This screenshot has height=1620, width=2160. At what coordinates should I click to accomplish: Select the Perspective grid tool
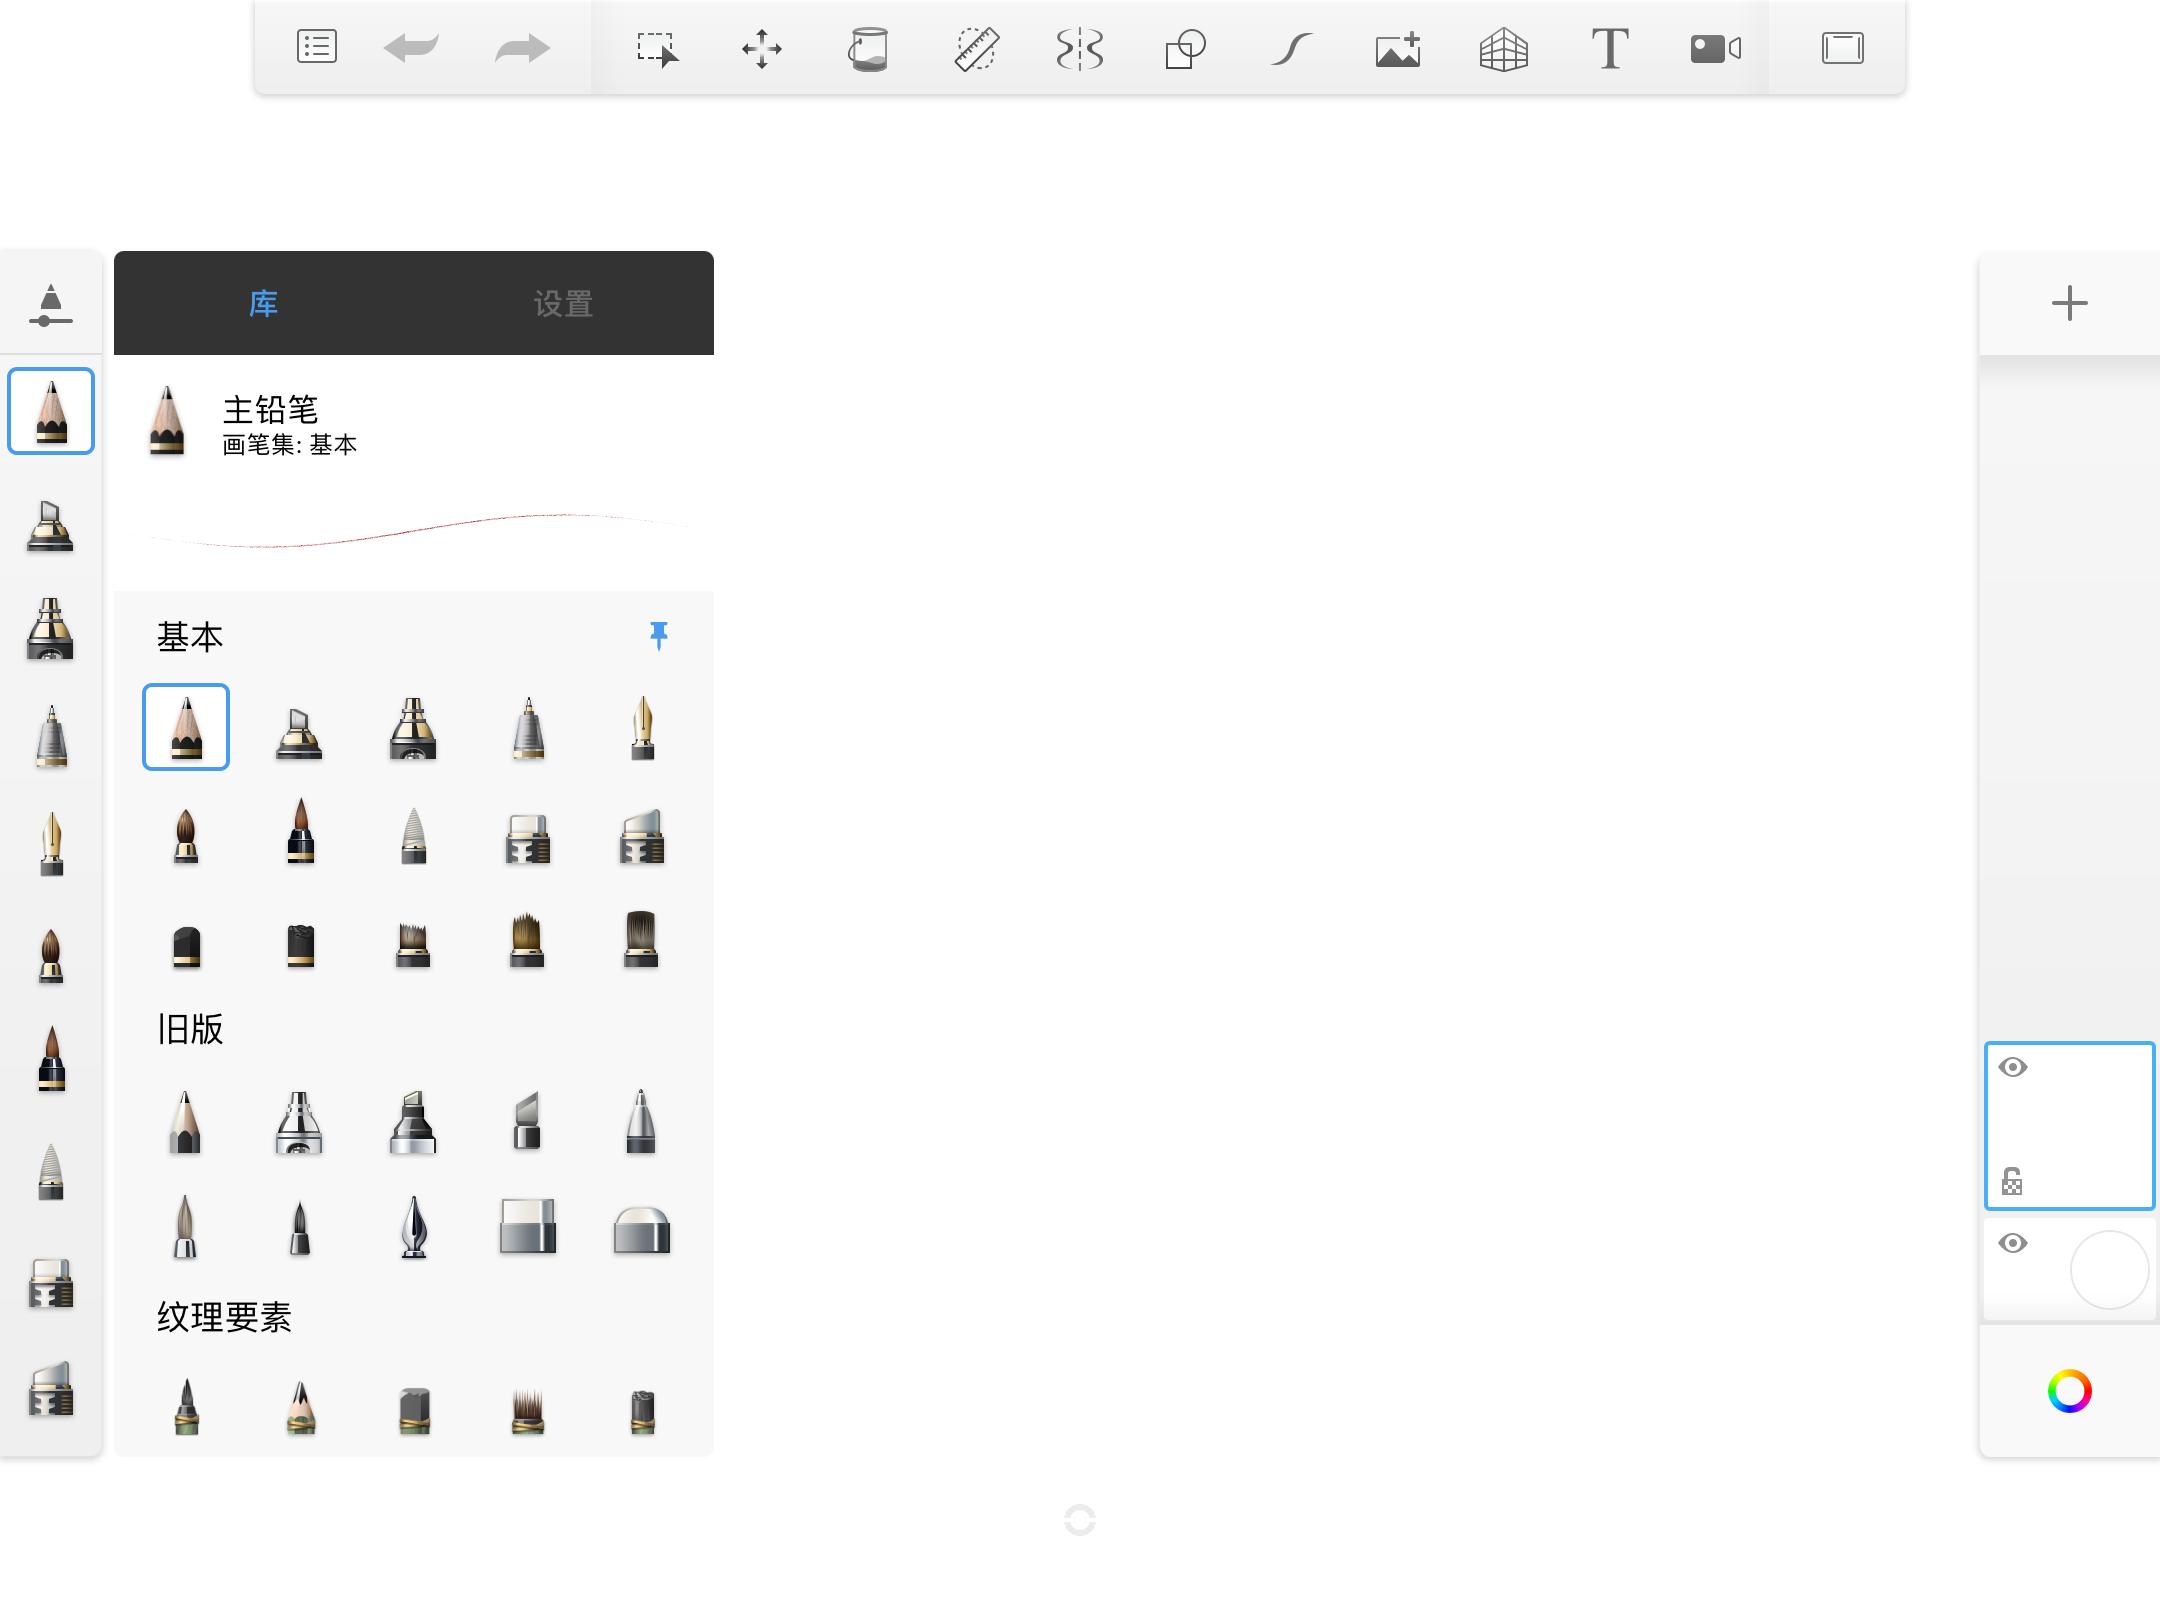[1503, 48]
